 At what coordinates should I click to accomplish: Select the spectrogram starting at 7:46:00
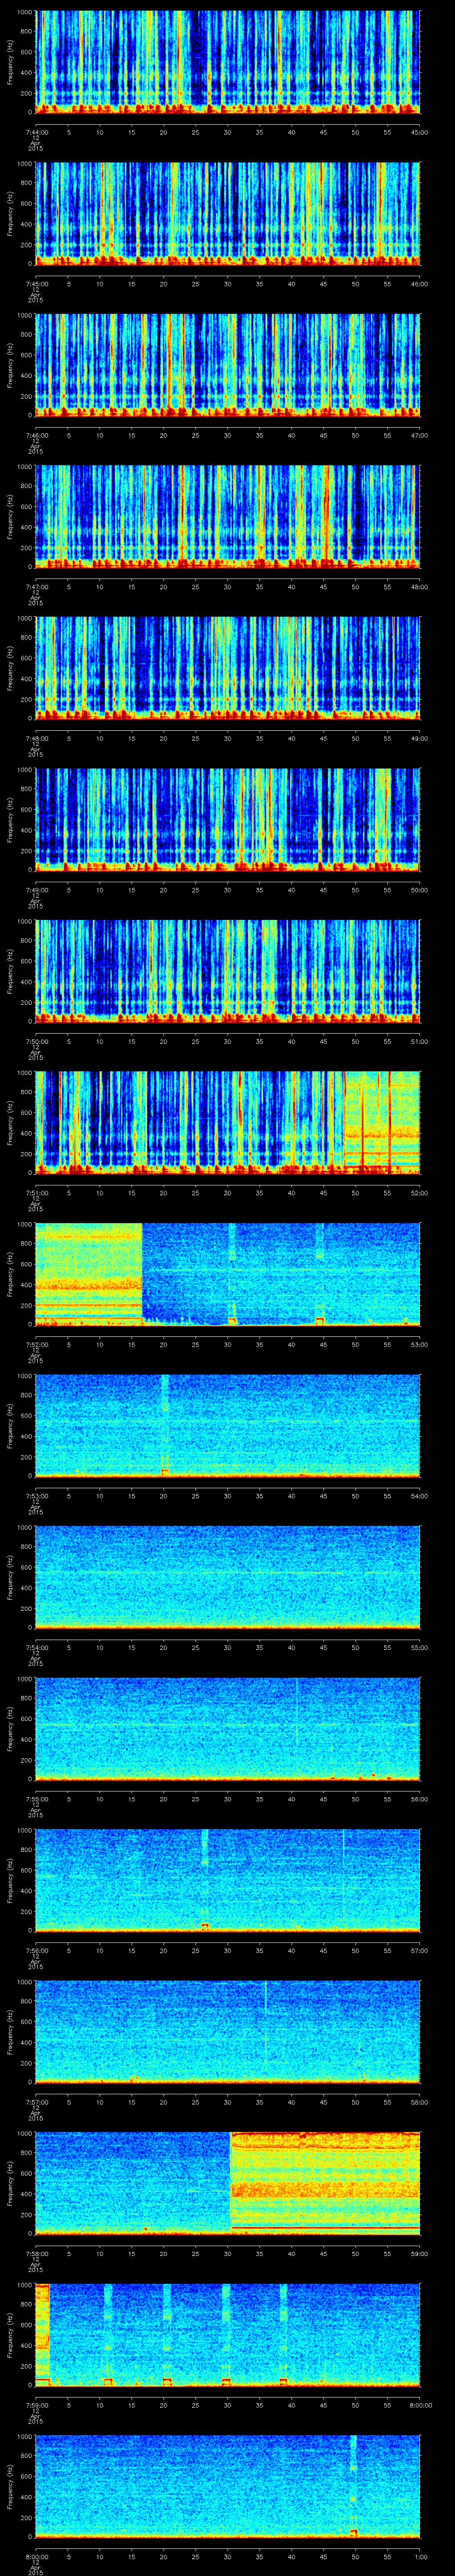[x=228, y=364]
